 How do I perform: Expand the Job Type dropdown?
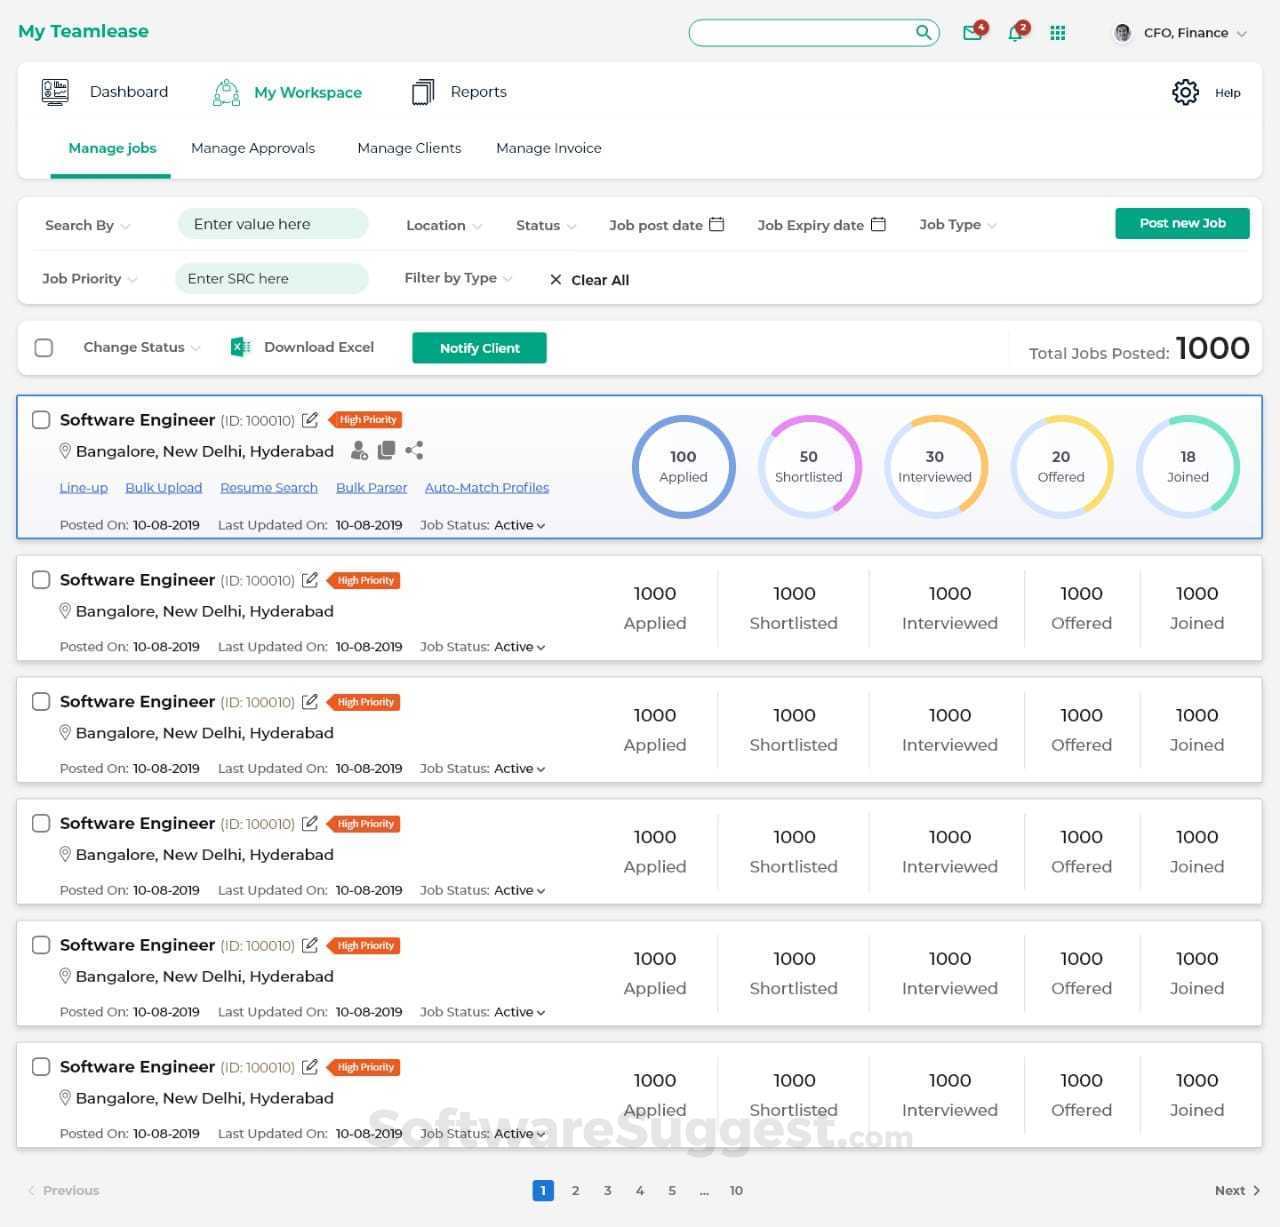pyautogui.click(x=955, y=225)
